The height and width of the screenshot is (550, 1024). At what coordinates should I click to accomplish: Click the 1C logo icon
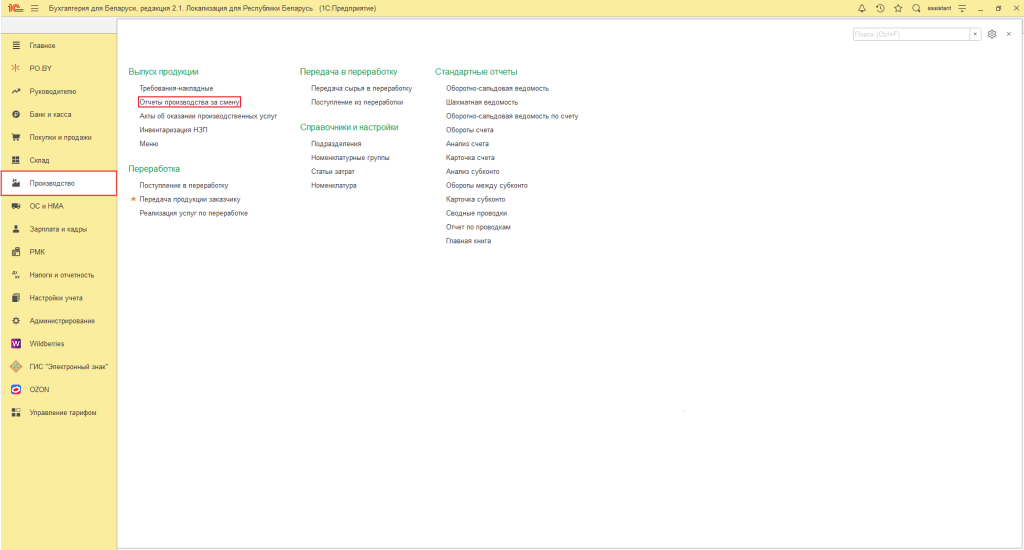tap(13, 8)
